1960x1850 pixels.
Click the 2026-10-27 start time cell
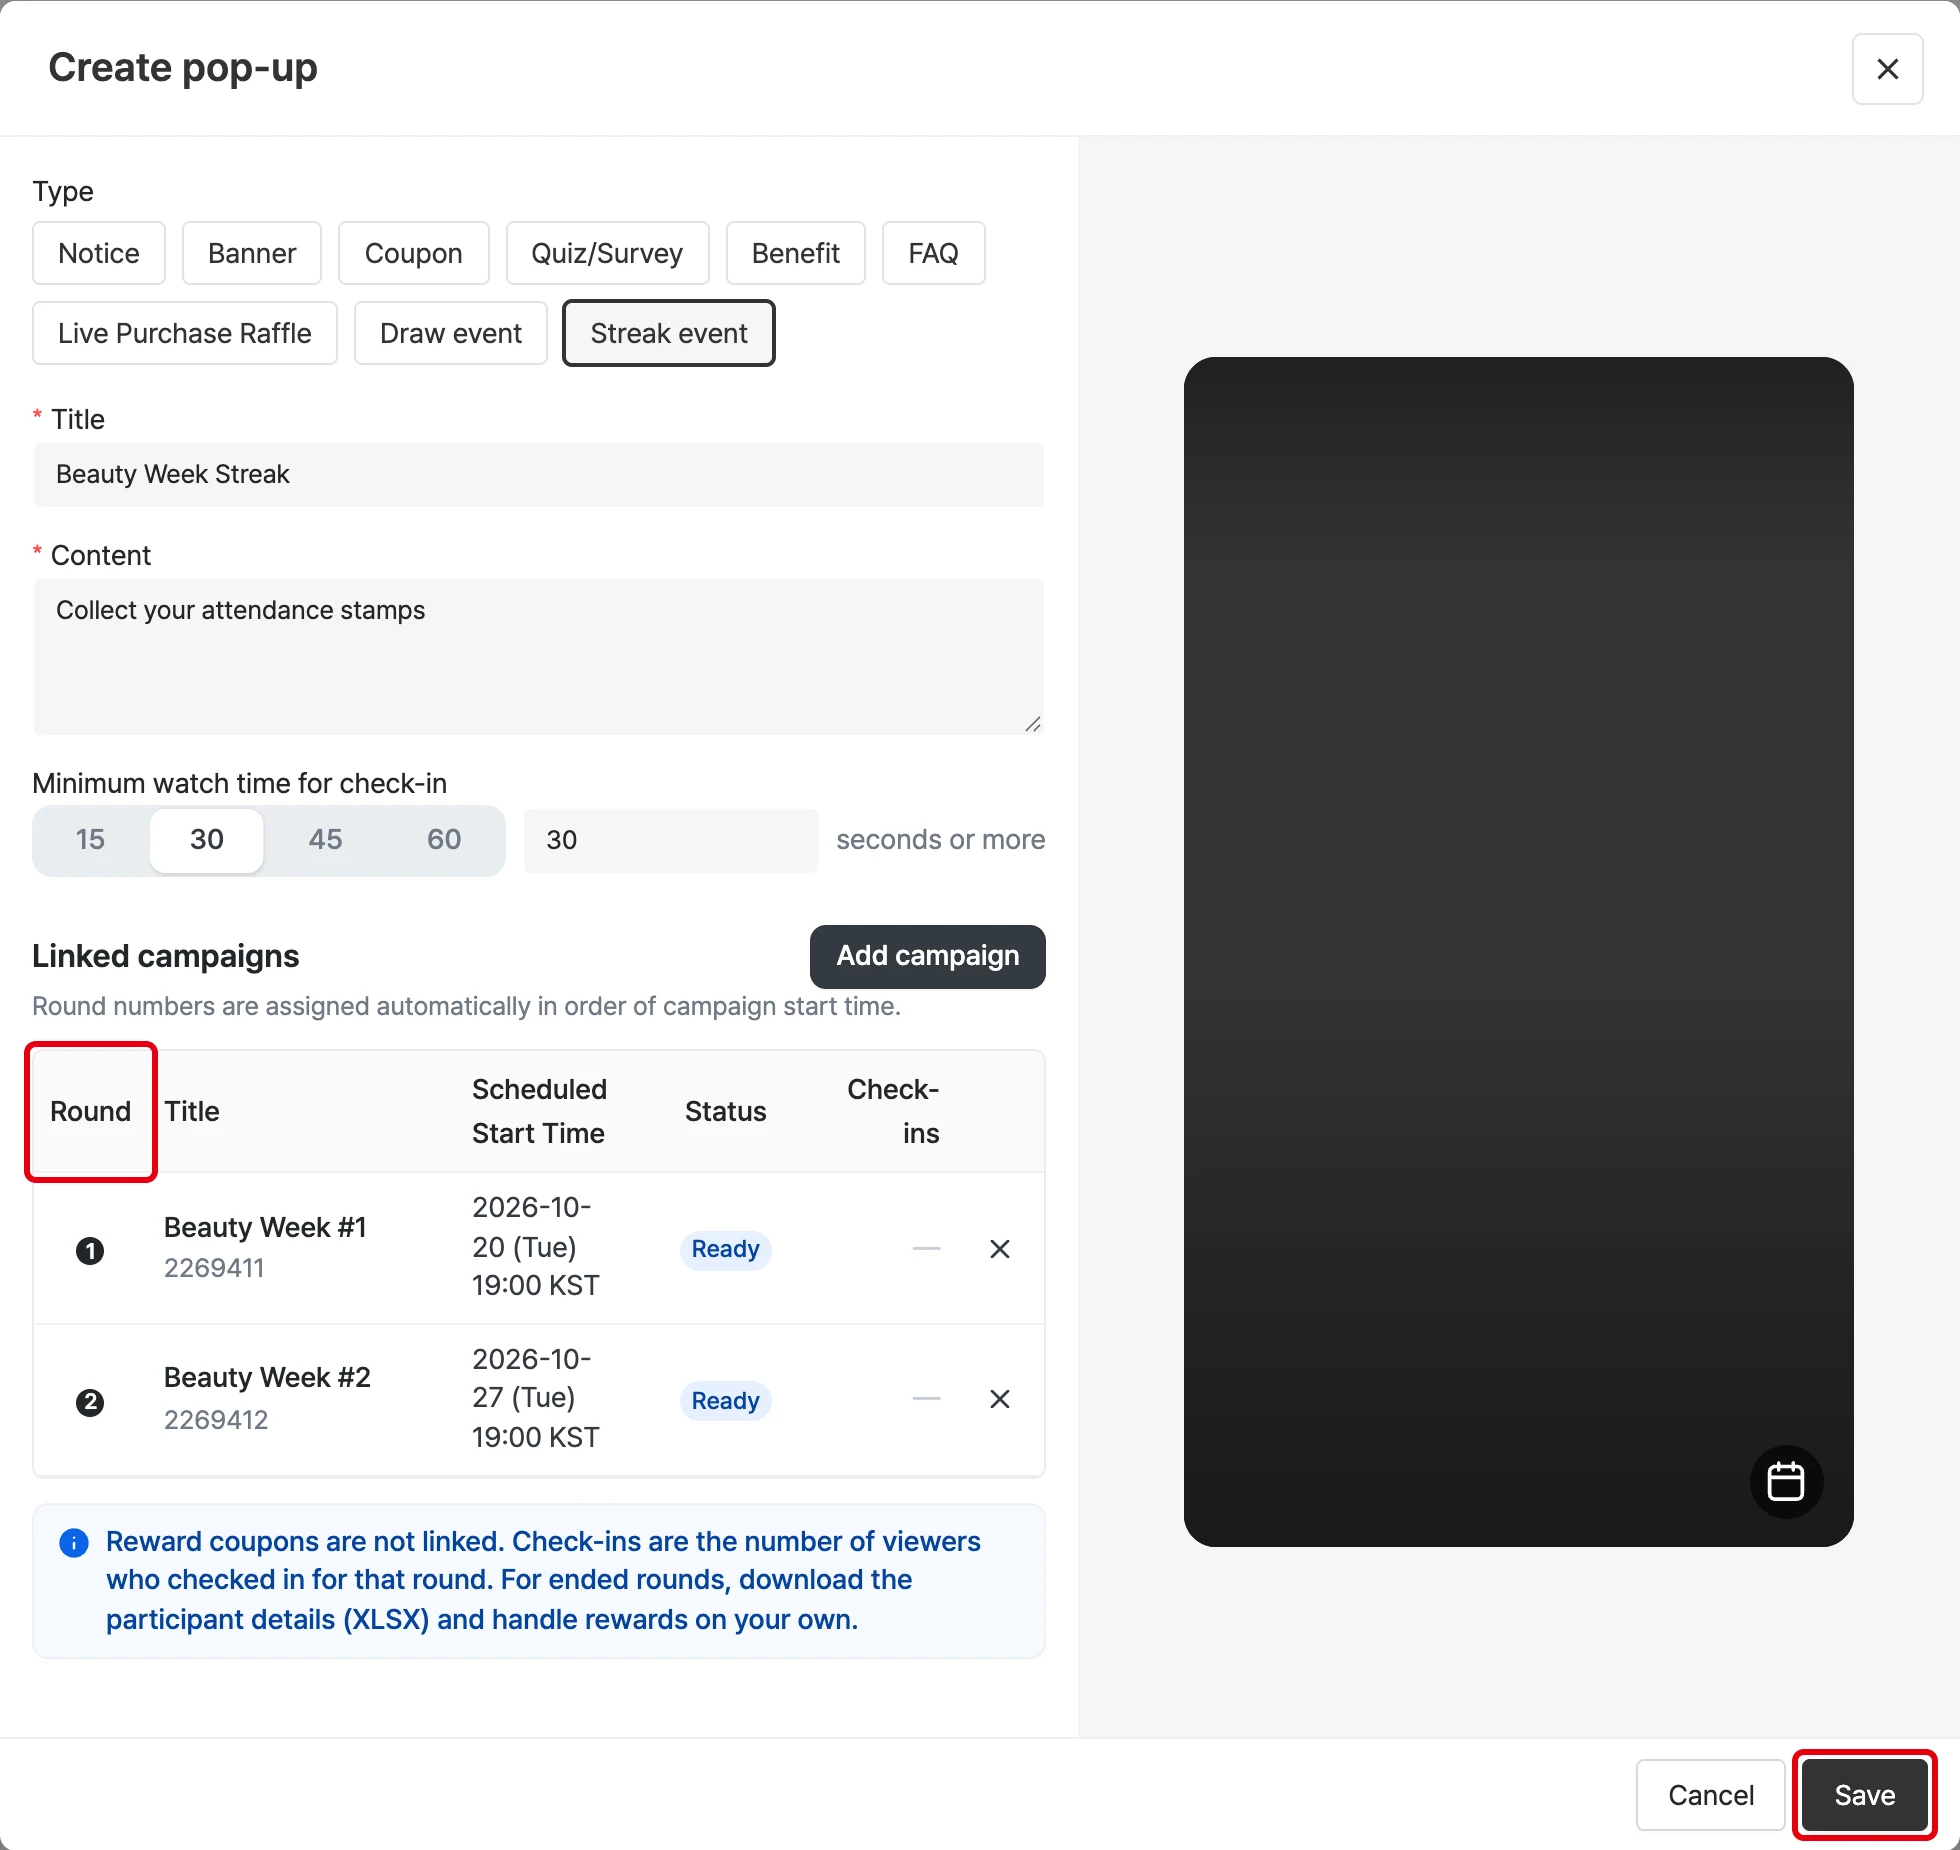point(536,1398)
